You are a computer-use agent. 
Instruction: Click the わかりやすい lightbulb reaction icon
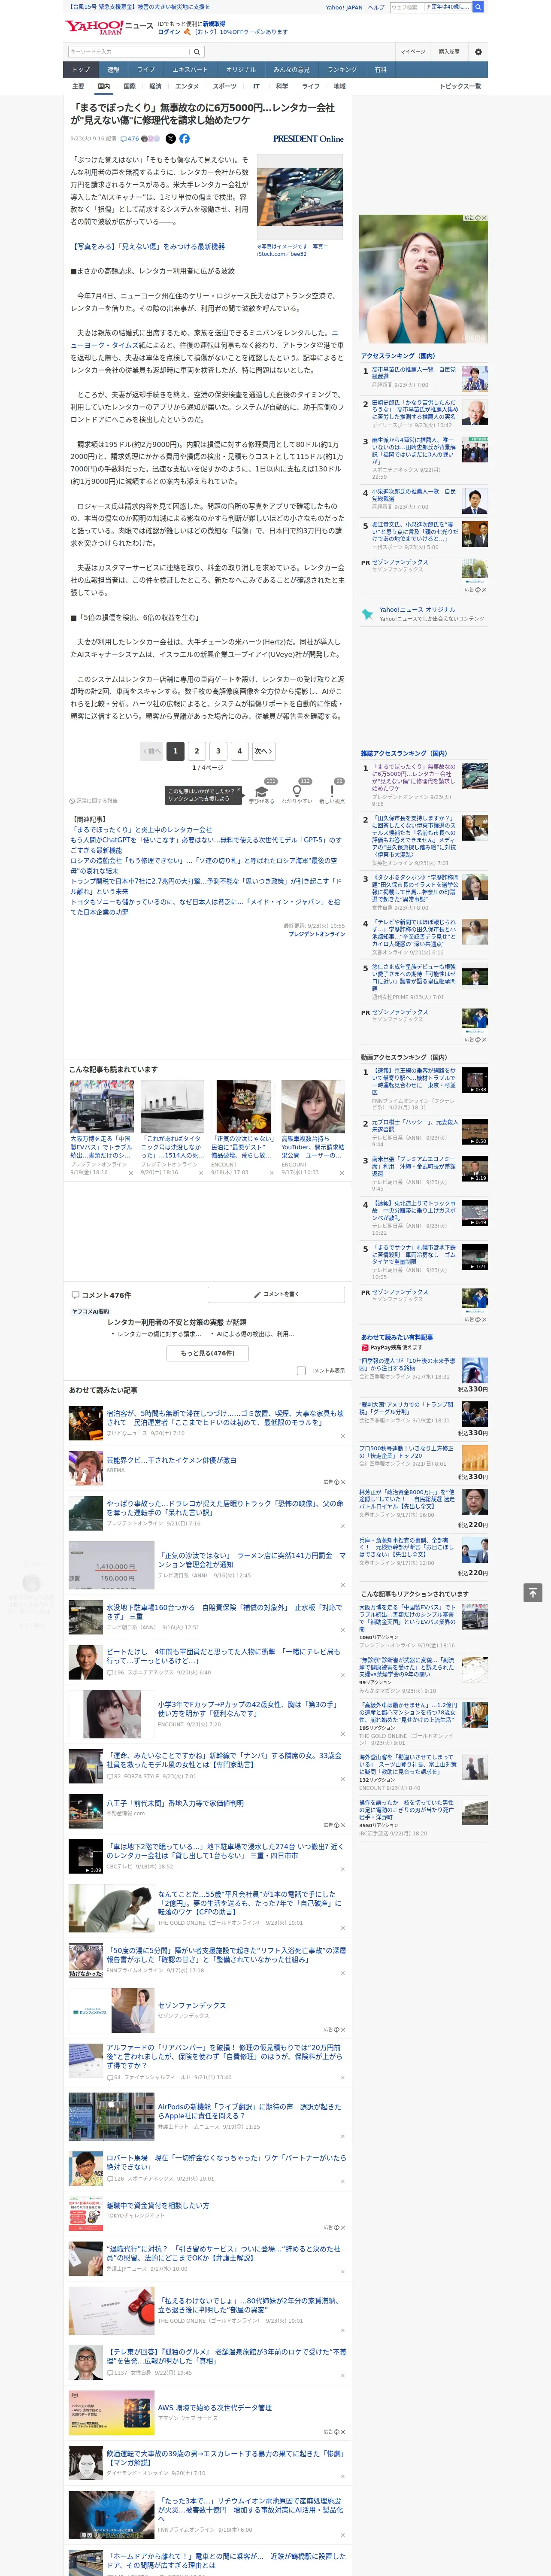297,790
